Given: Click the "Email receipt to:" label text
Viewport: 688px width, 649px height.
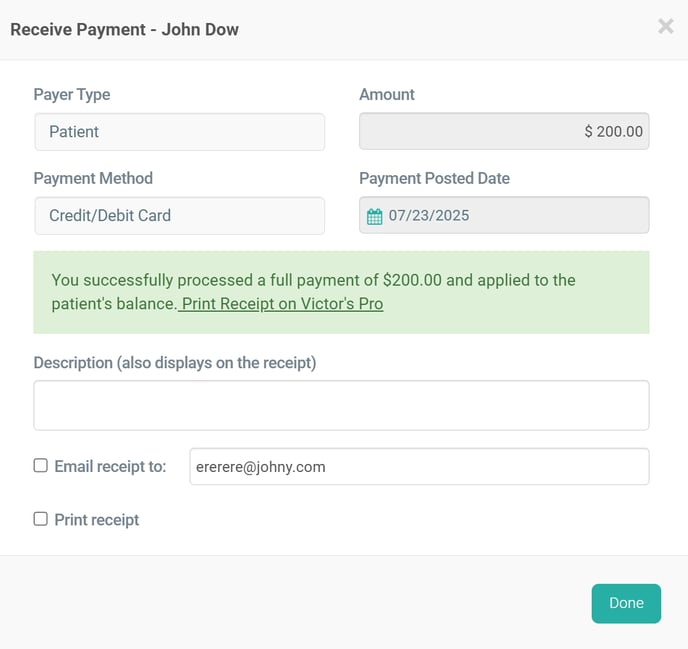Looking at the screenshot, I should click(110, 466).
